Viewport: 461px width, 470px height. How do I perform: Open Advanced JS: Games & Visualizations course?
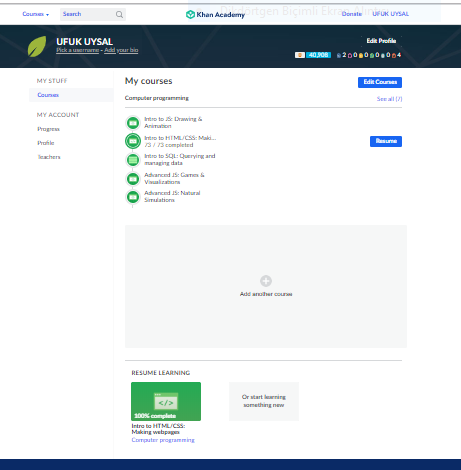[x=174, y=178]
